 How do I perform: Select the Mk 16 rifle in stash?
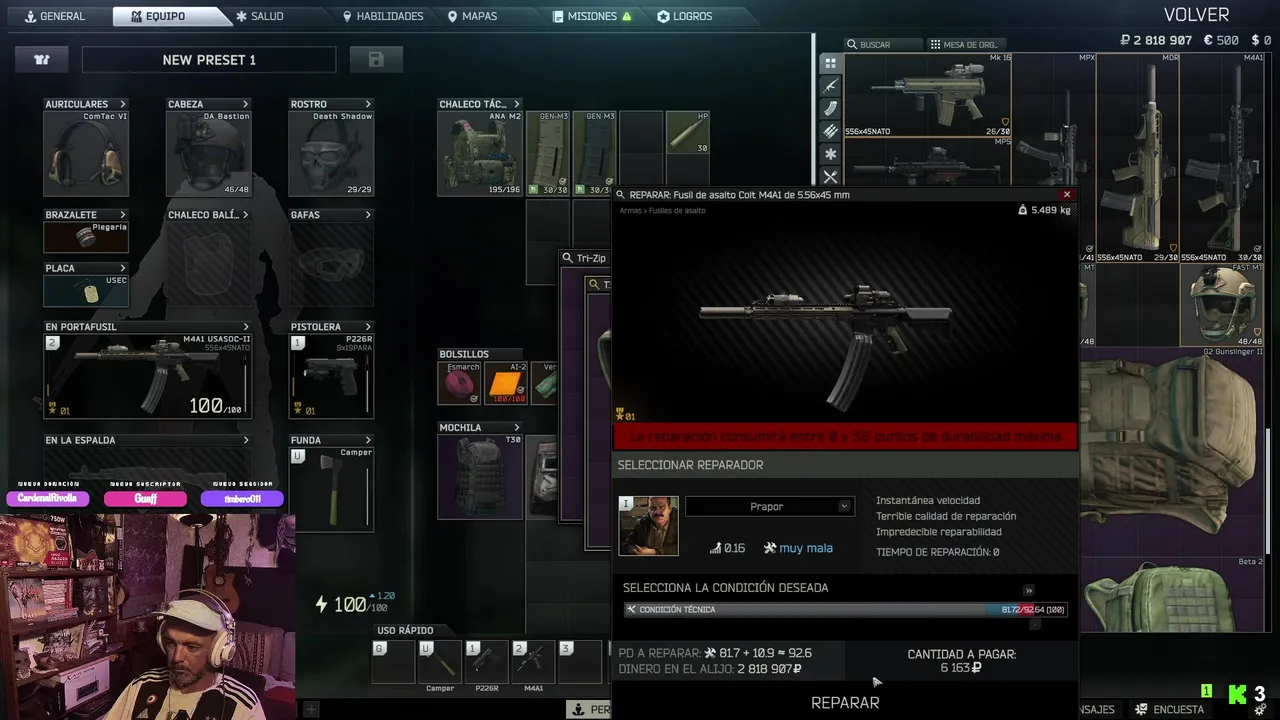point(928,95)
